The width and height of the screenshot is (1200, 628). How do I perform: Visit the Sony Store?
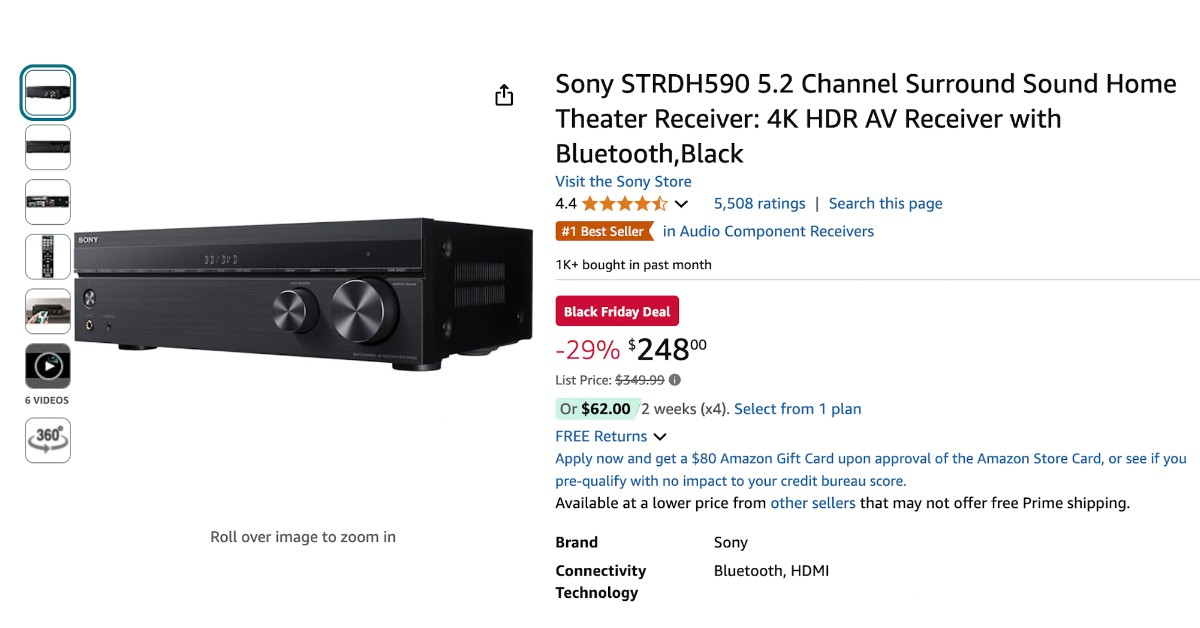click(623, 181)
